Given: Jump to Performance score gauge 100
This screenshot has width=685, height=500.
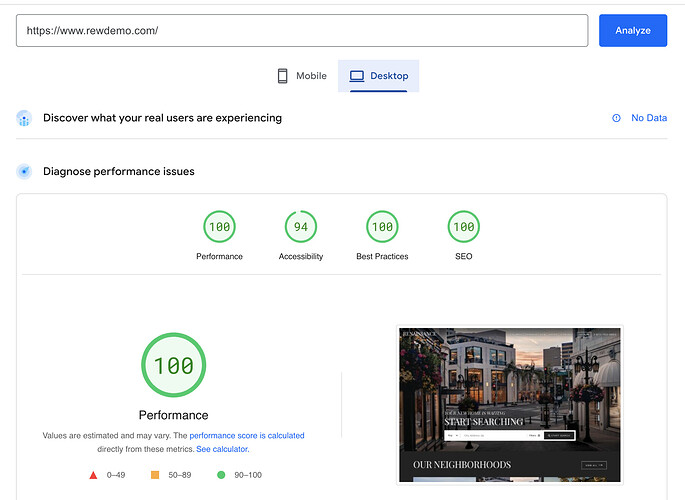Looking at the screenshot, I should click(219, 227).
